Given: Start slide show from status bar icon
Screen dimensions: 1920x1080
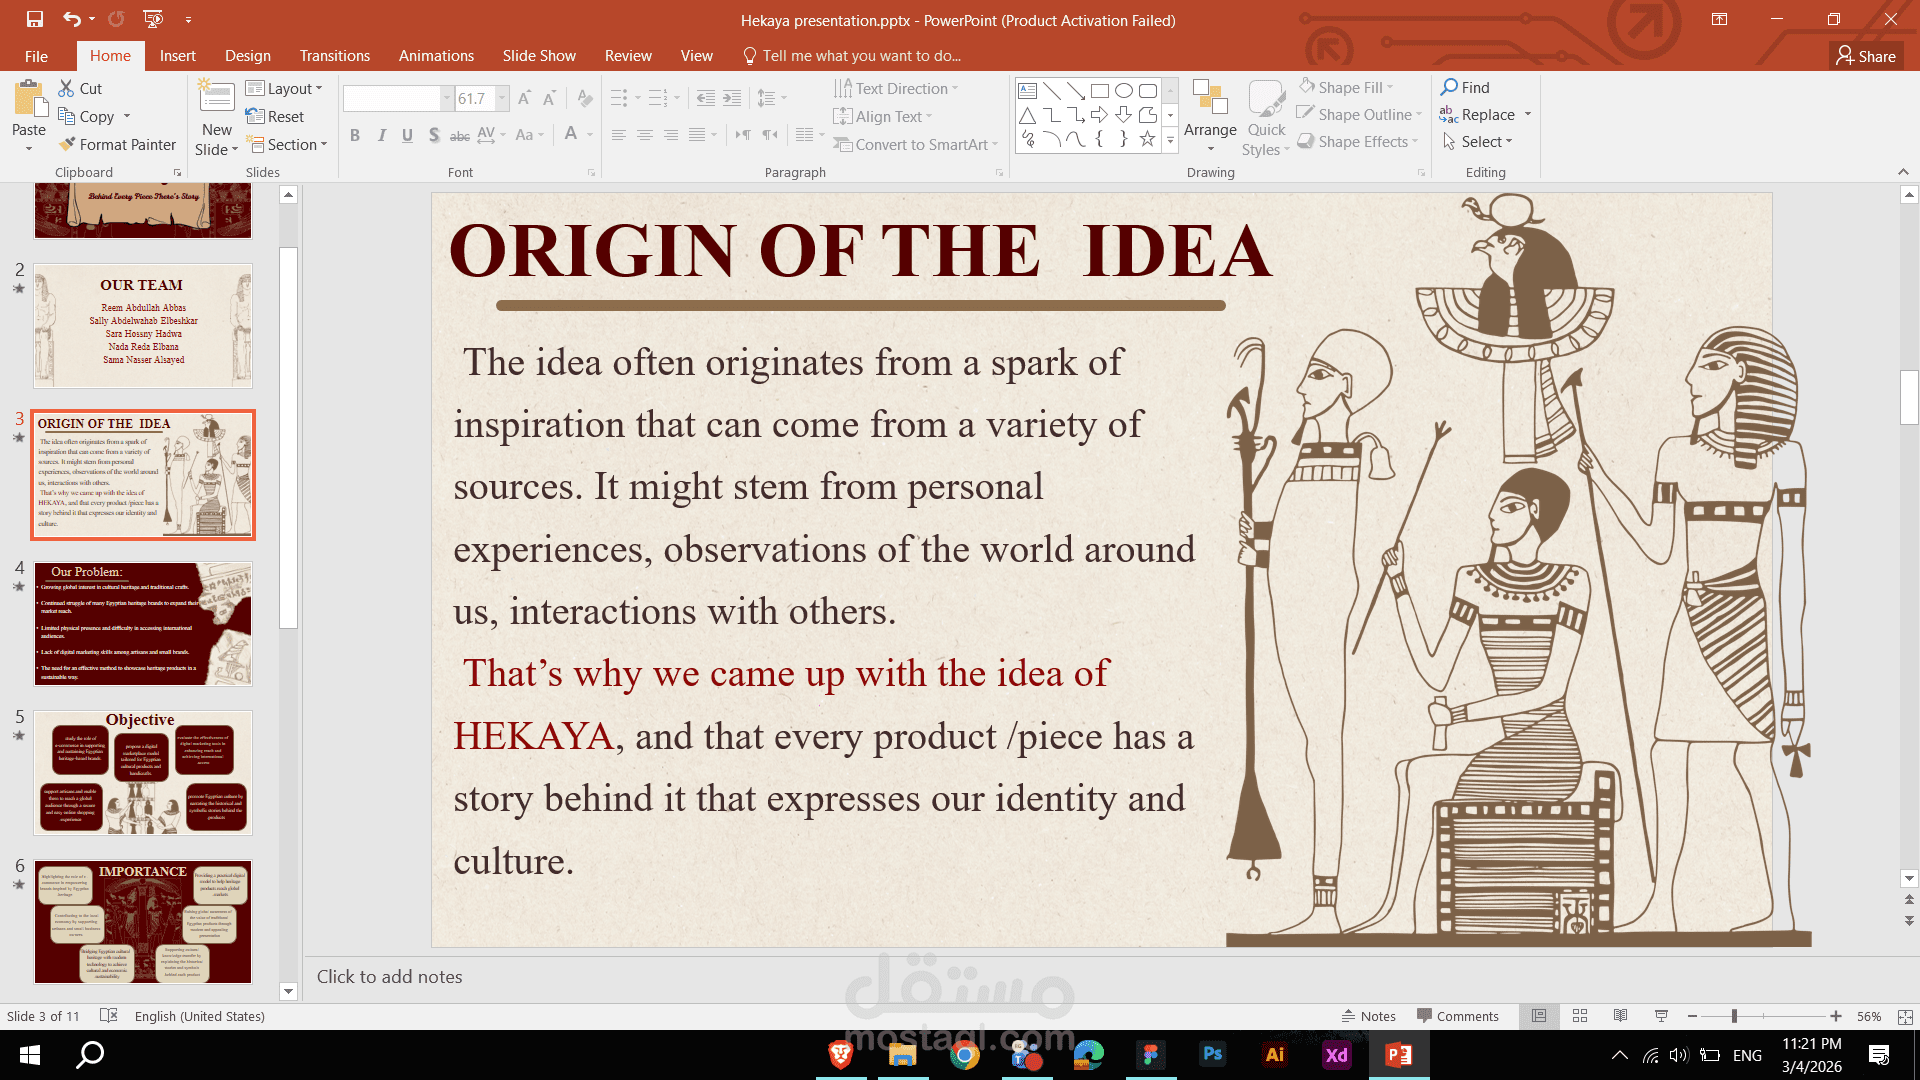Looking at the screenshot, I should click(x=1661, y=1016).
